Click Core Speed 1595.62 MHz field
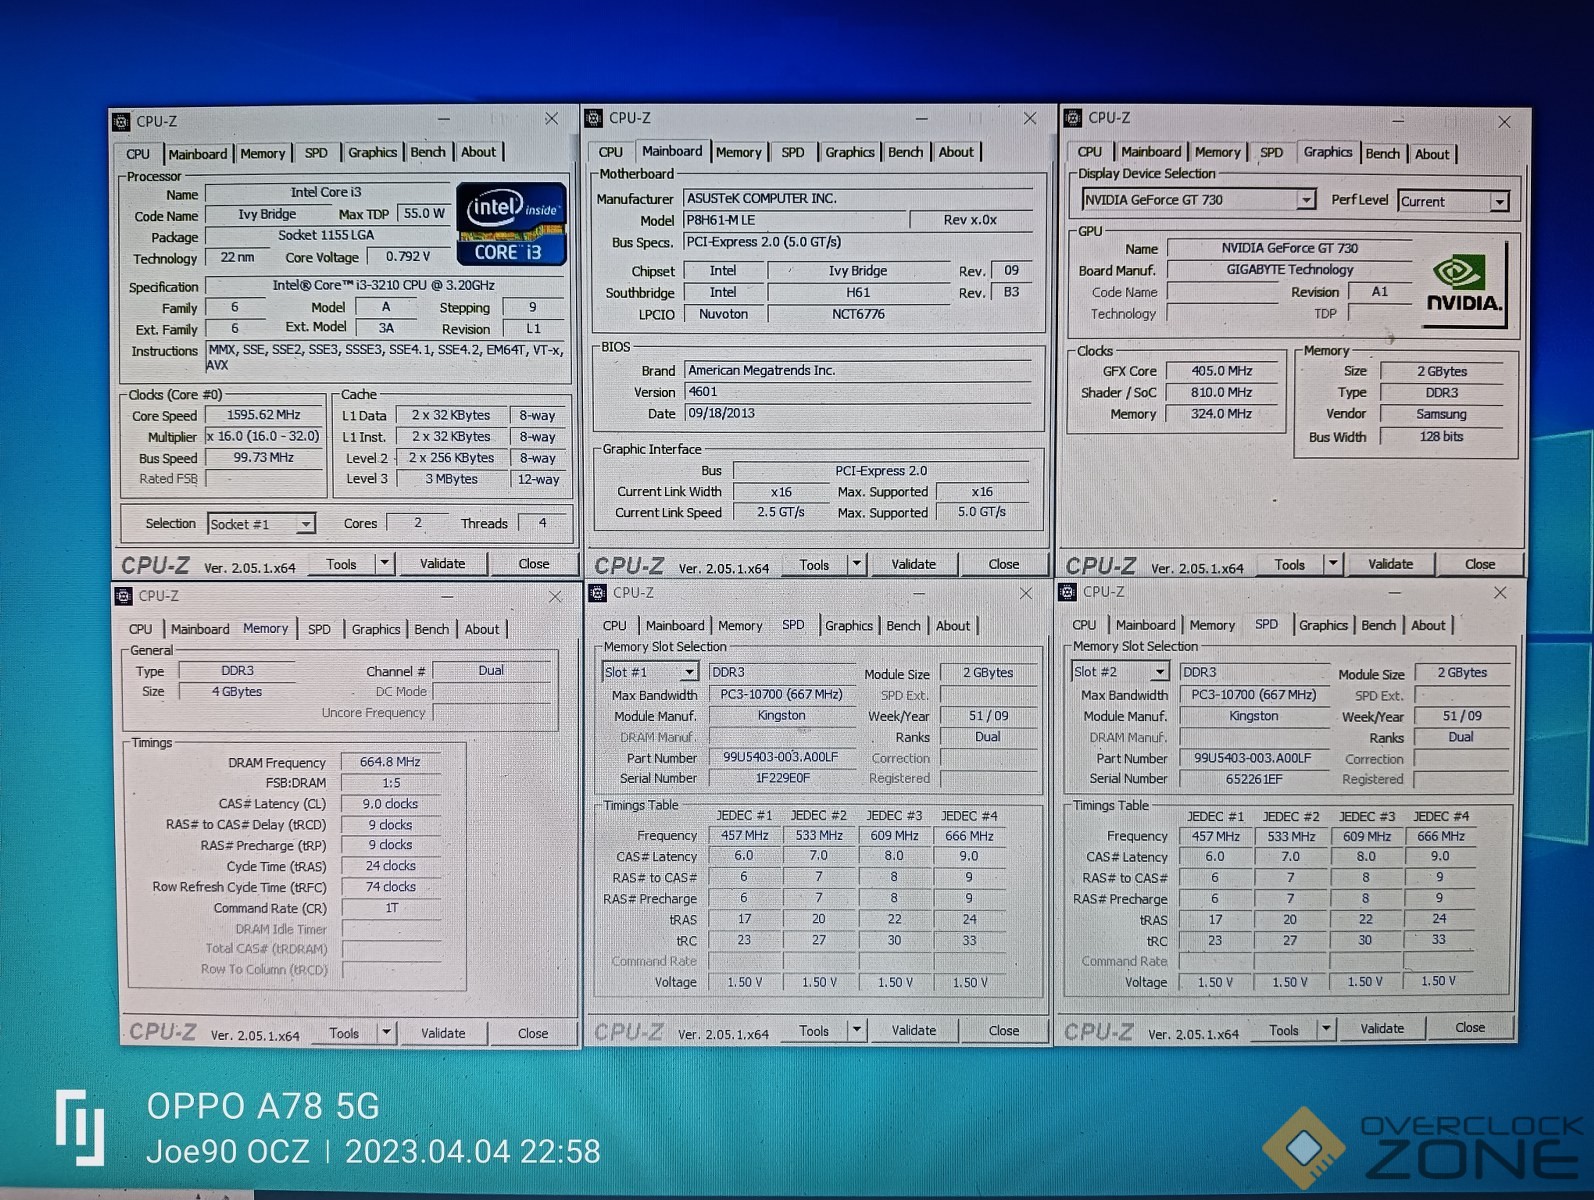This screenshot has height=1200, width=1594. [x=264, y=415]
